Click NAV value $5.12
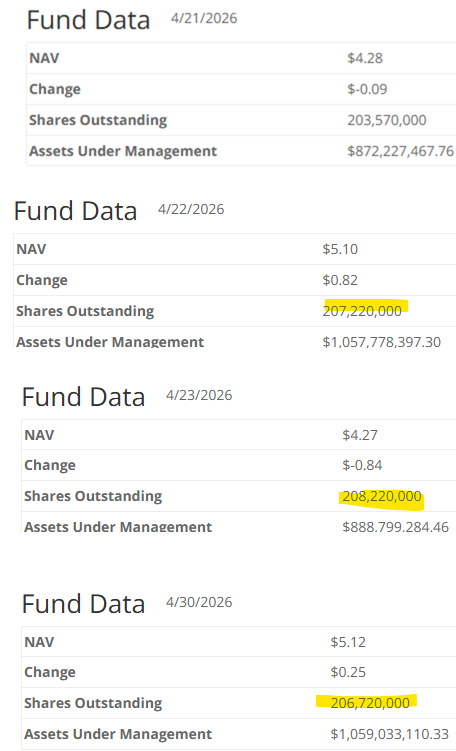 pos(348,642)
